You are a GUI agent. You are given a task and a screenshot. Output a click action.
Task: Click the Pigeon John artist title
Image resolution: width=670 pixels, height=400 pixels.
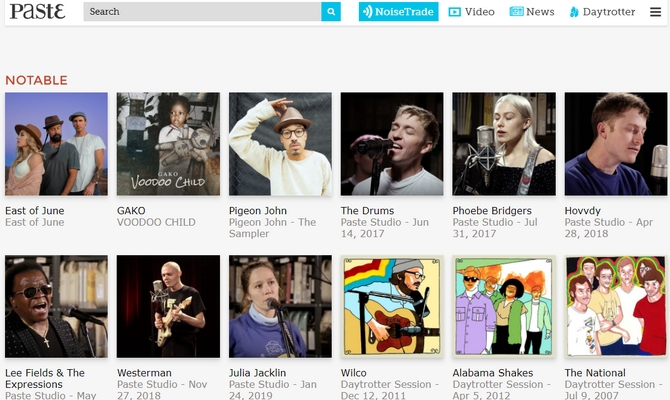(258, 211)
